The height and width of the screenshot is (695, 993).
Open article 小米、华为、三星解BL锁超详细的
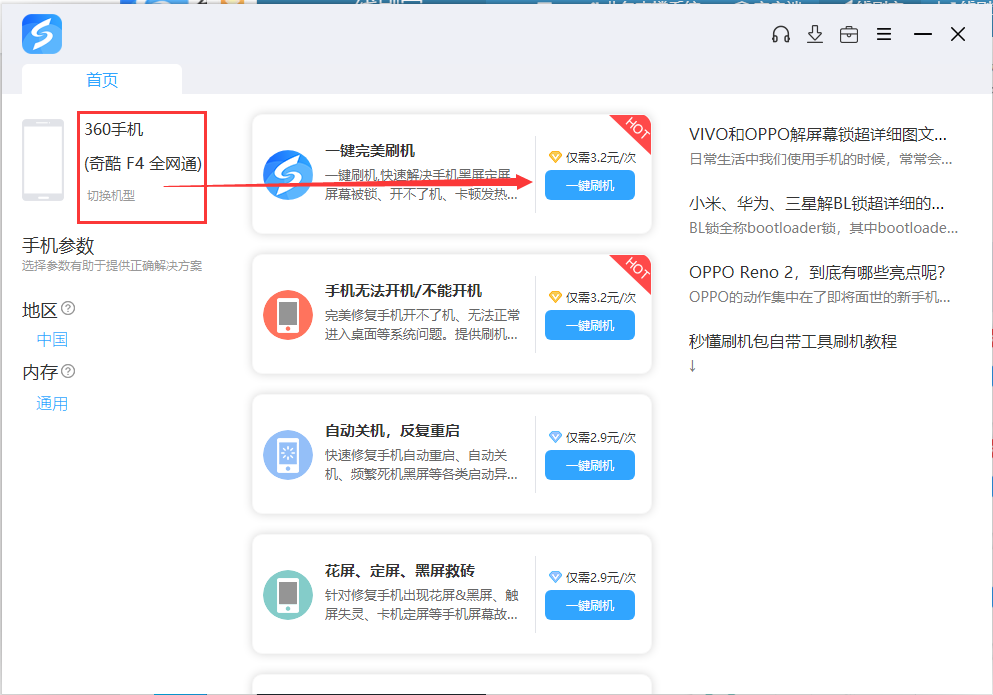816,203
